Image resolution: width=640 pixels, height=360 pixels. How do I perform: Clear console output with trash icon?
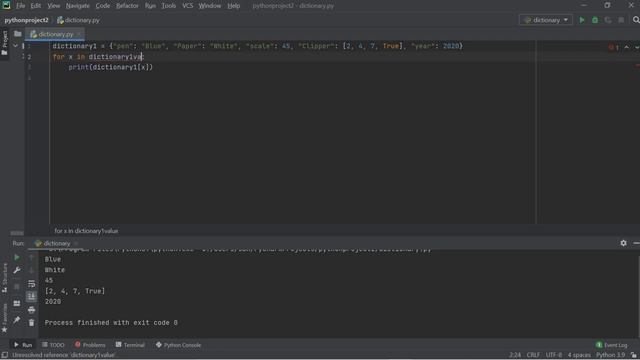tap(31, 323)
